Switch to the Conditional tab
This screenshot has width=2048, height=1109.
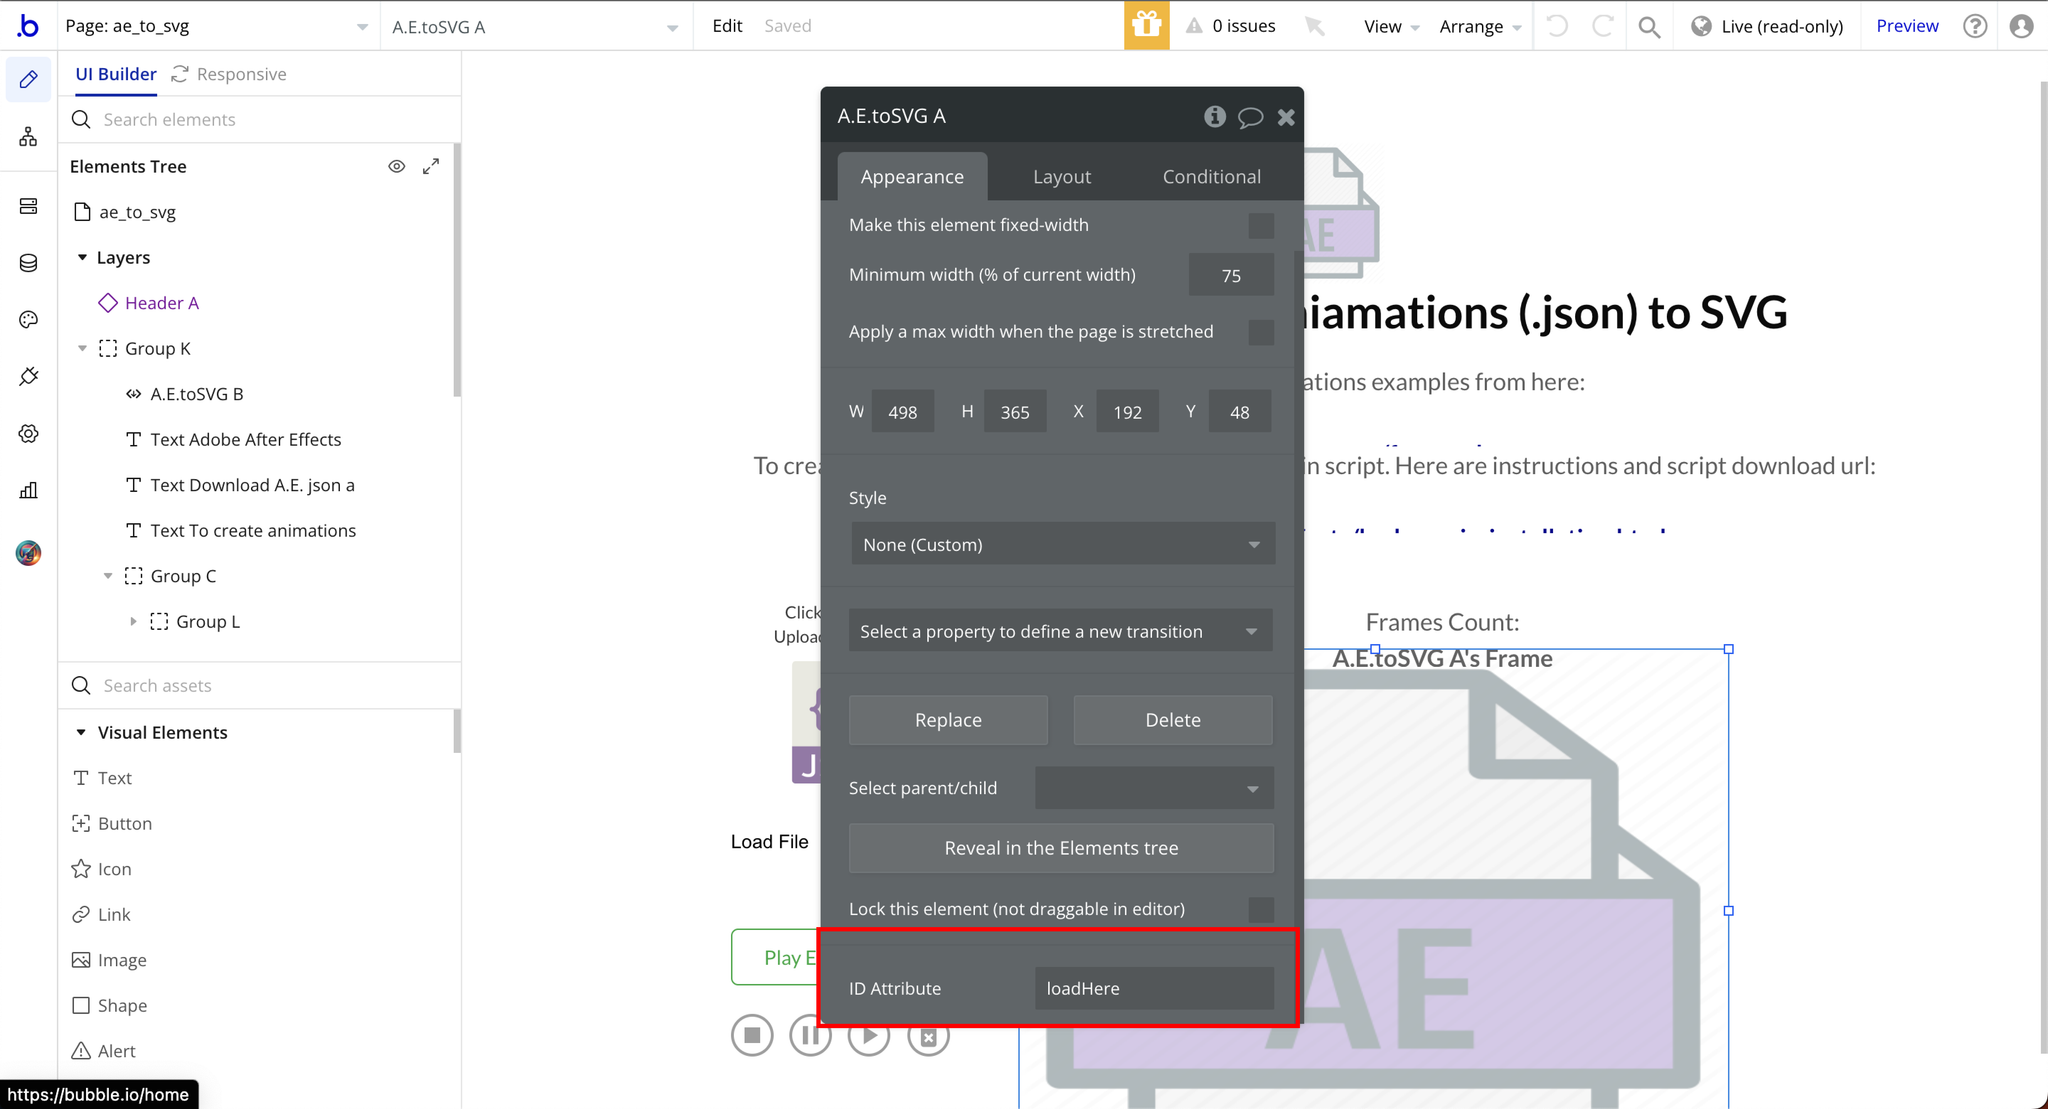tap(1211, 176)
